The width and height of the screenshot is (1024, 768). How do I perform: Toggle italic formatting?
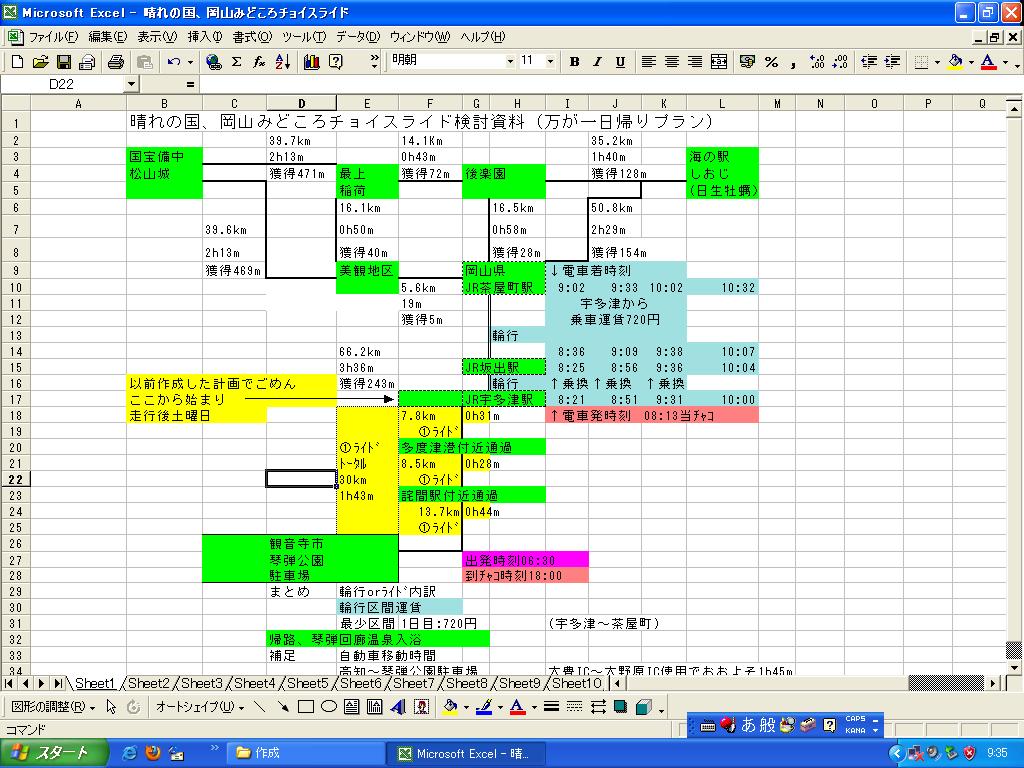pos(597,62)
